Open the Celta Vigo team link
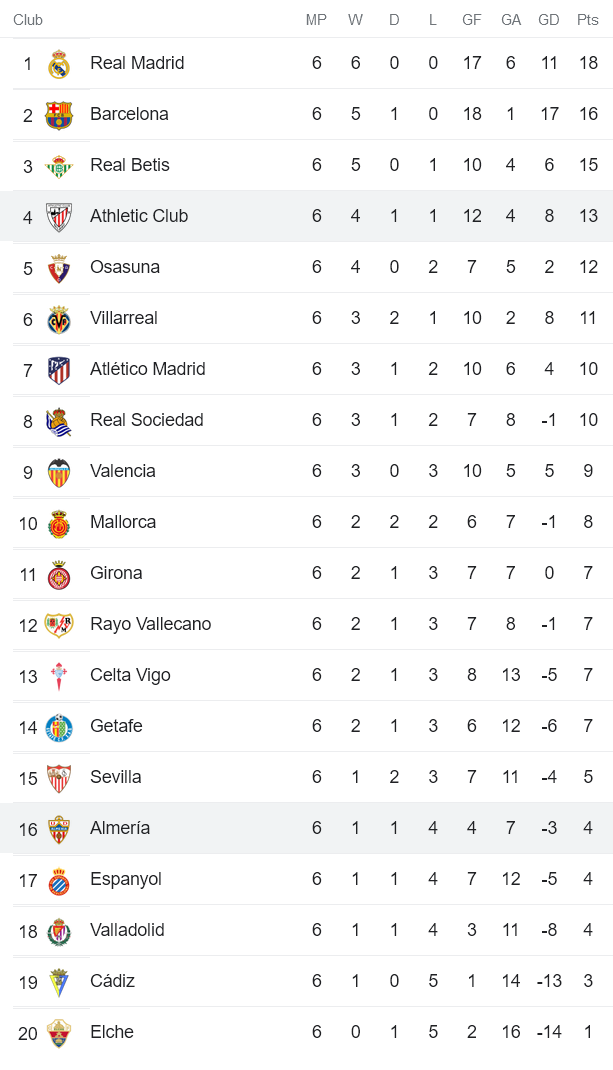Viewport: 613px width, 1070px height. (130, 675)
